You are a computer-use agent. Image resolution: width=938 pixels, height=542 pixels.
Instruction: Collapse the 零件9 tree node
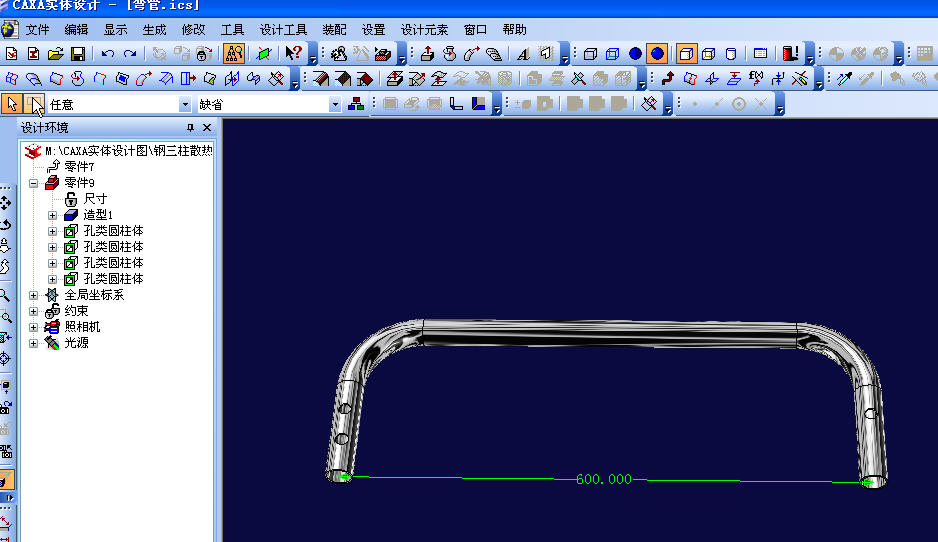34,183
